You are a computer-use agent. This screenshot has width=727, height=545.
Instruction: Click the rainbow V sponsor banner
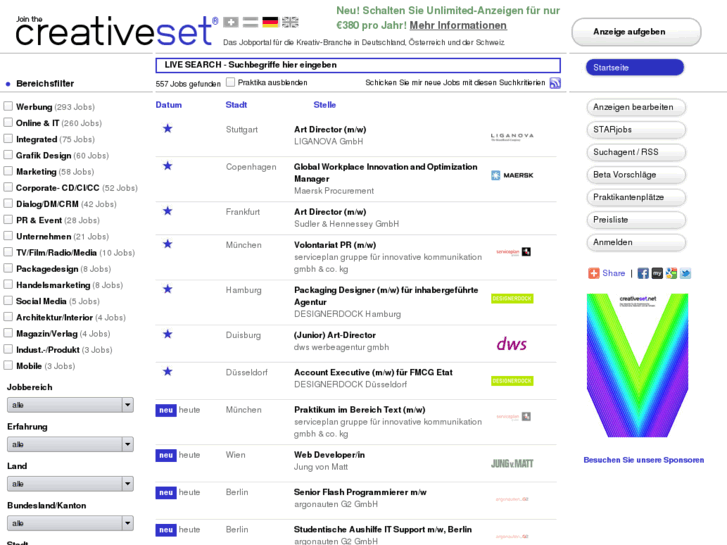637,365
